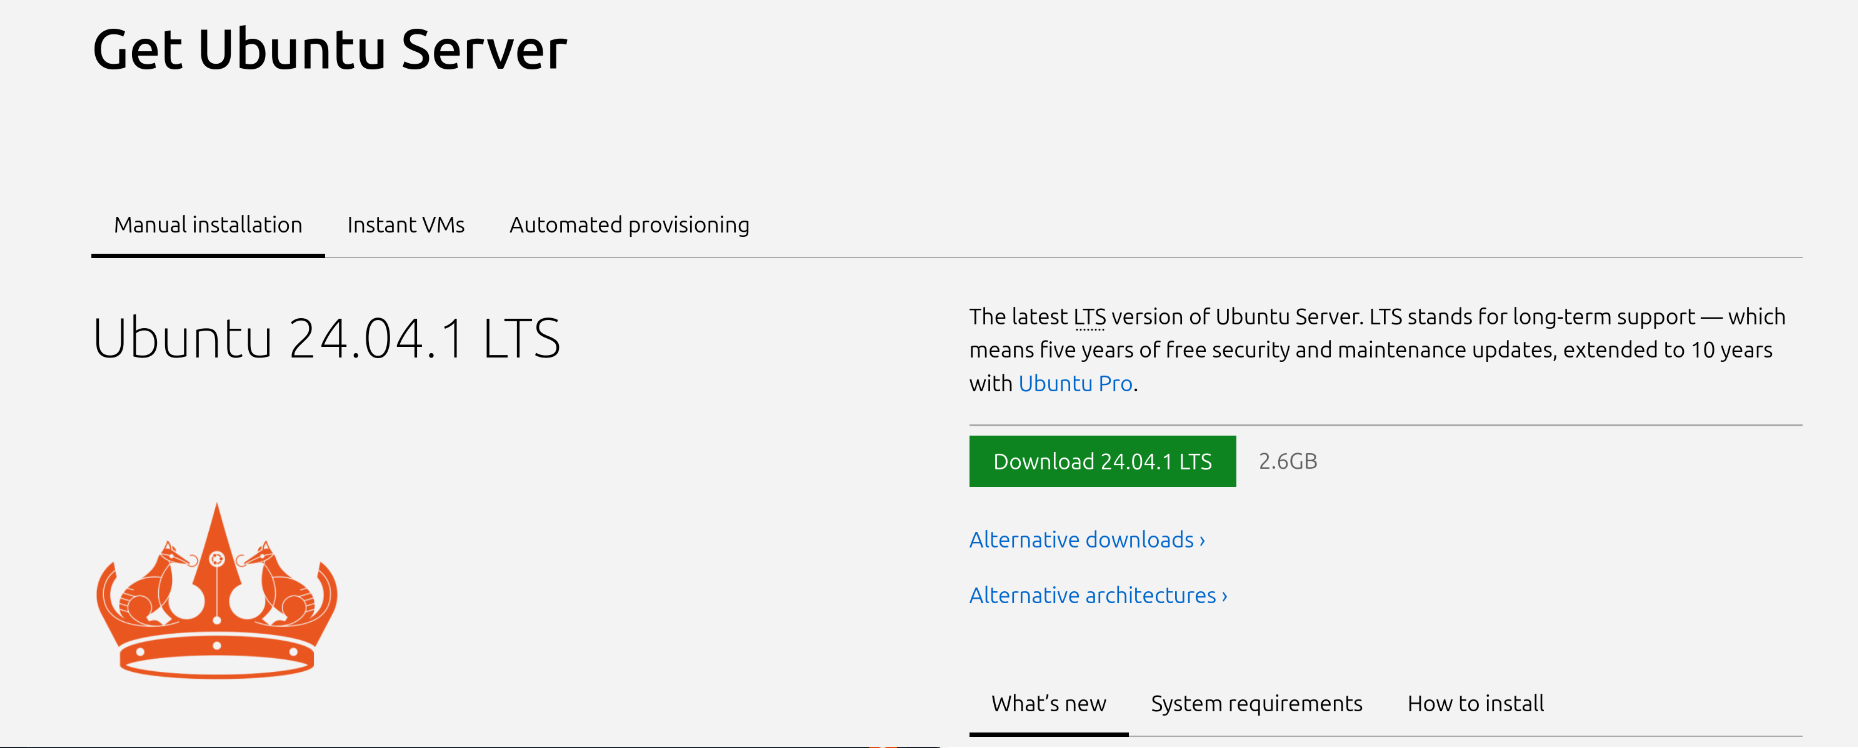Open the Automated provisioning tab

[628, 225]
